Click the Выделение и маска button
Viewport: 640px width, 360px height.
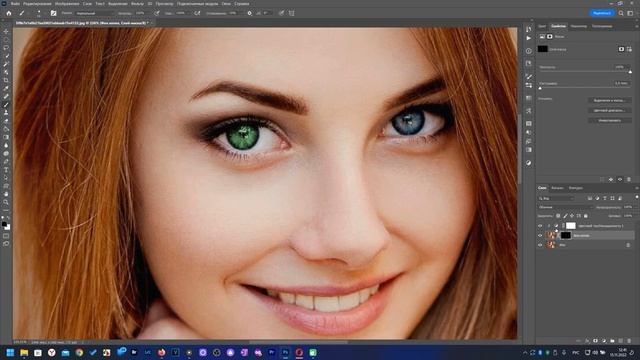click(x=610, y=100)
